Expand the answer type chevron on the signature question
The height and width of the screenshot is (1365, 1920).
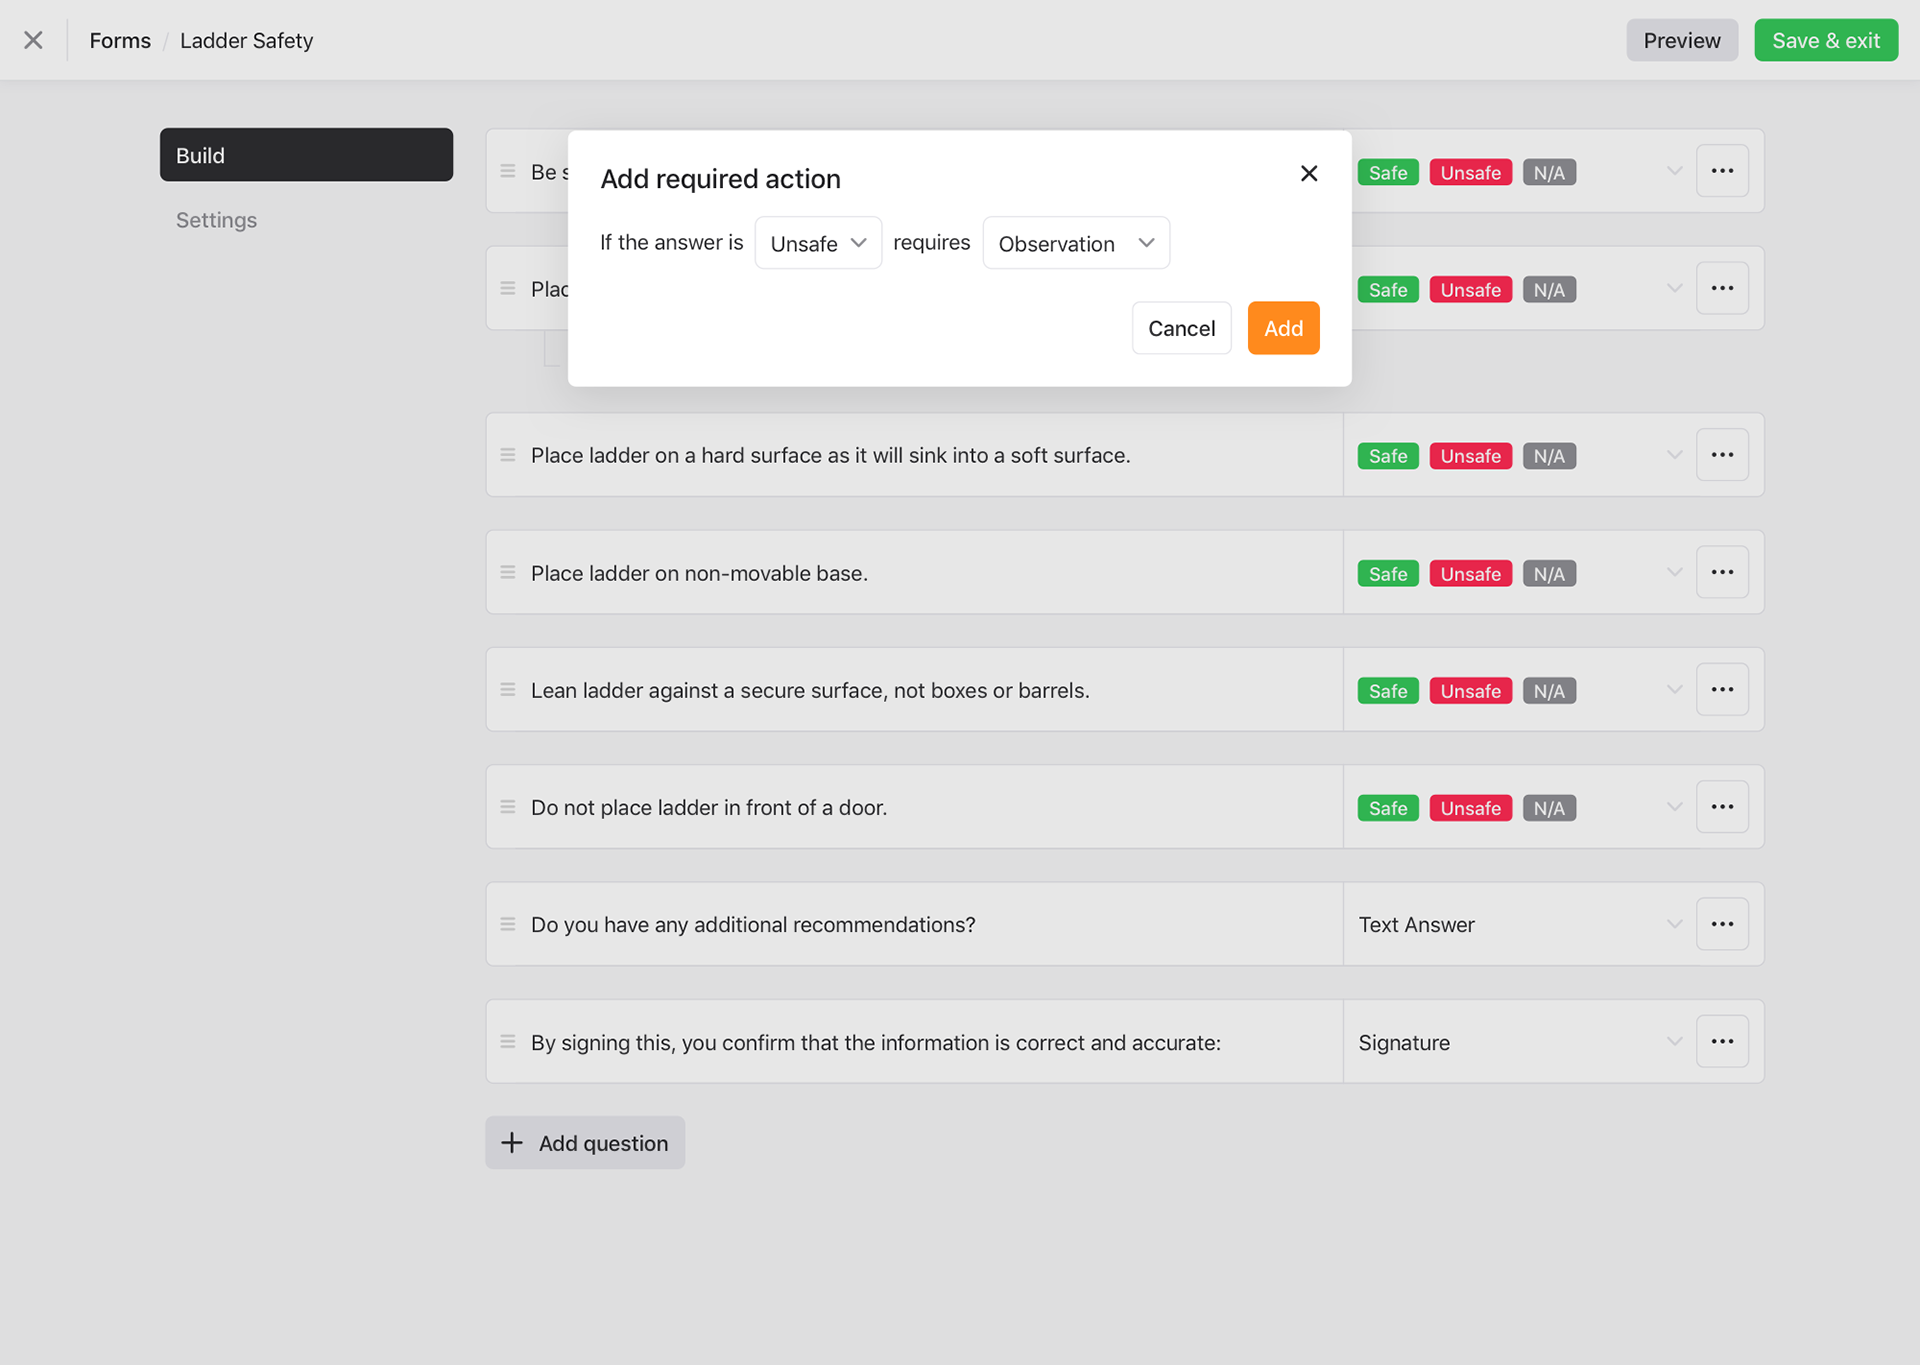[x=1673, y=1040]
